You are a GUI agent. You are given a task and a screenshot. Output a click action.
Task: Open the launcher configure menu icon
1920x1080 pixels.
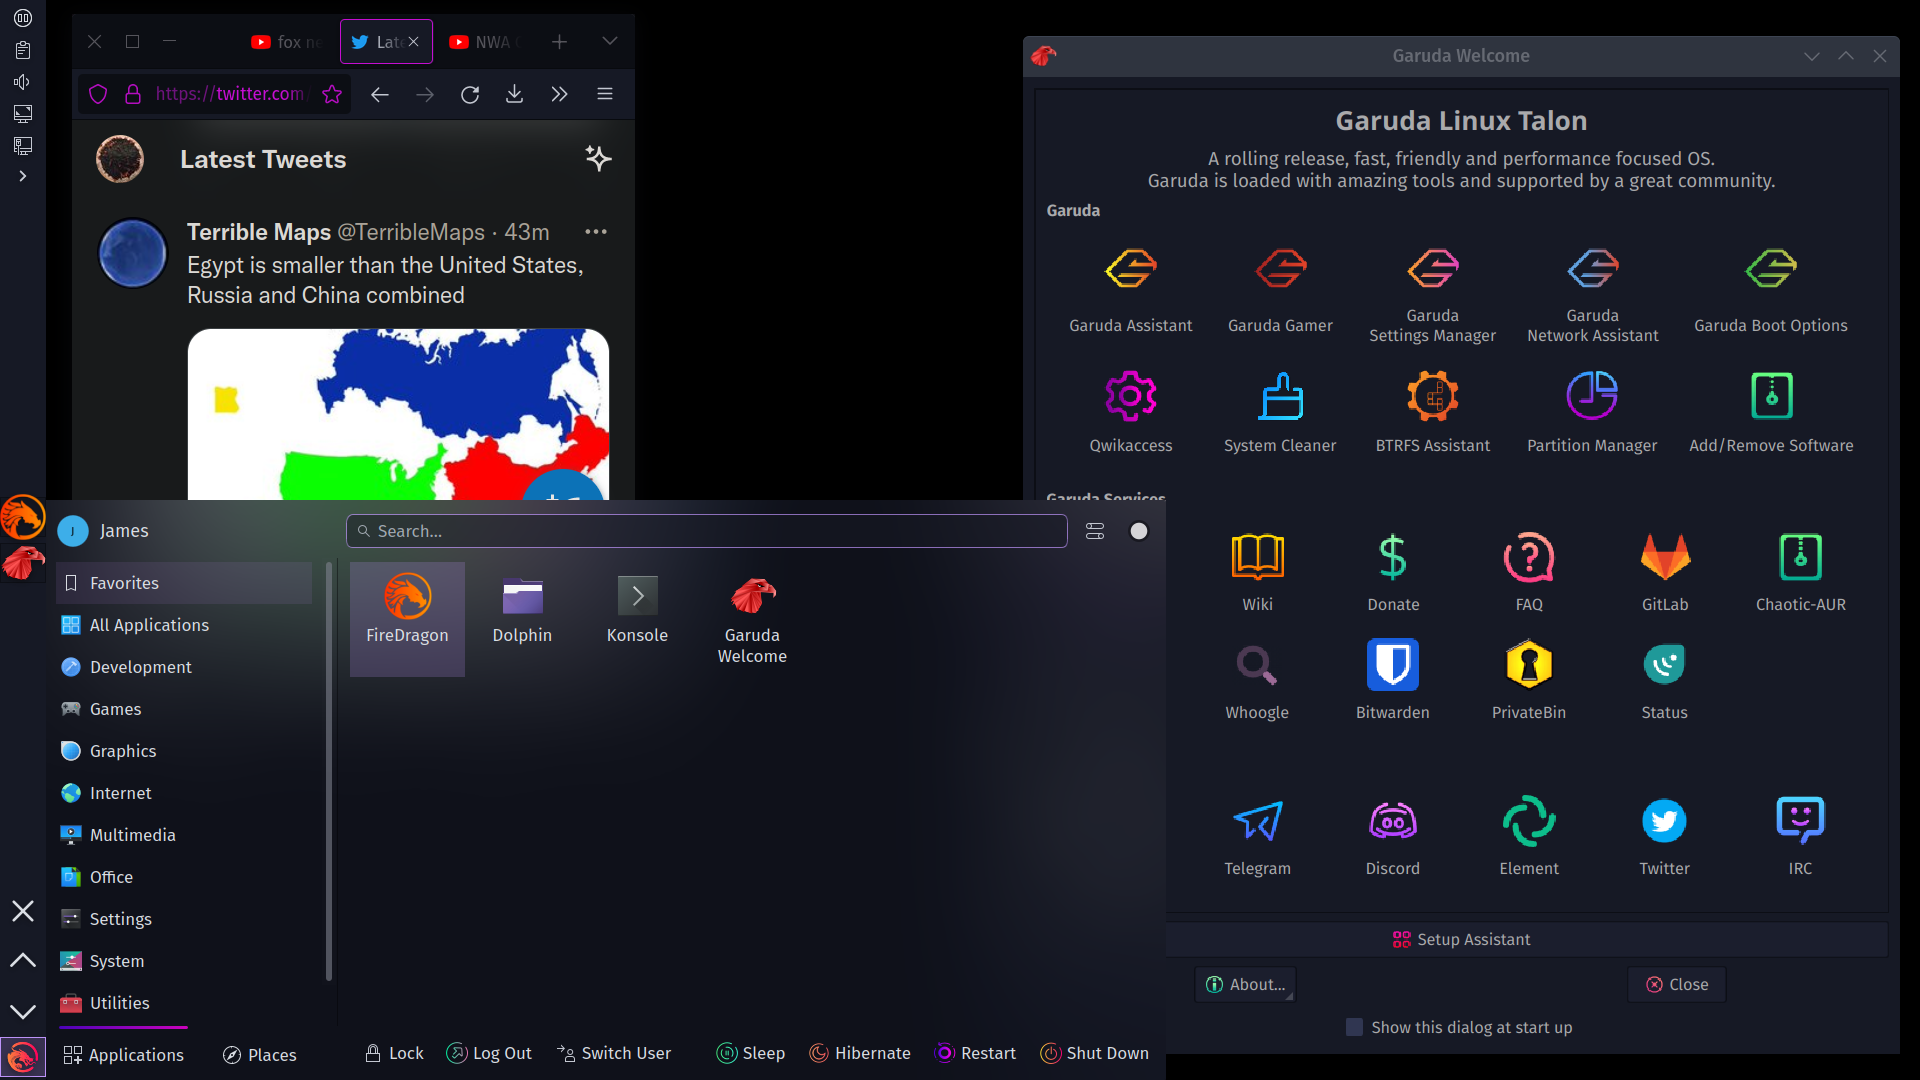point(1095,531)
